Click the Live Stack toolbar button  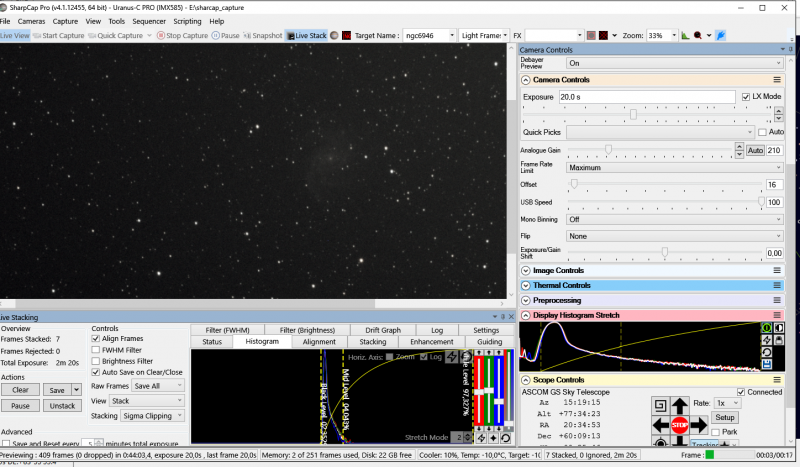click(x=307, y=35)
